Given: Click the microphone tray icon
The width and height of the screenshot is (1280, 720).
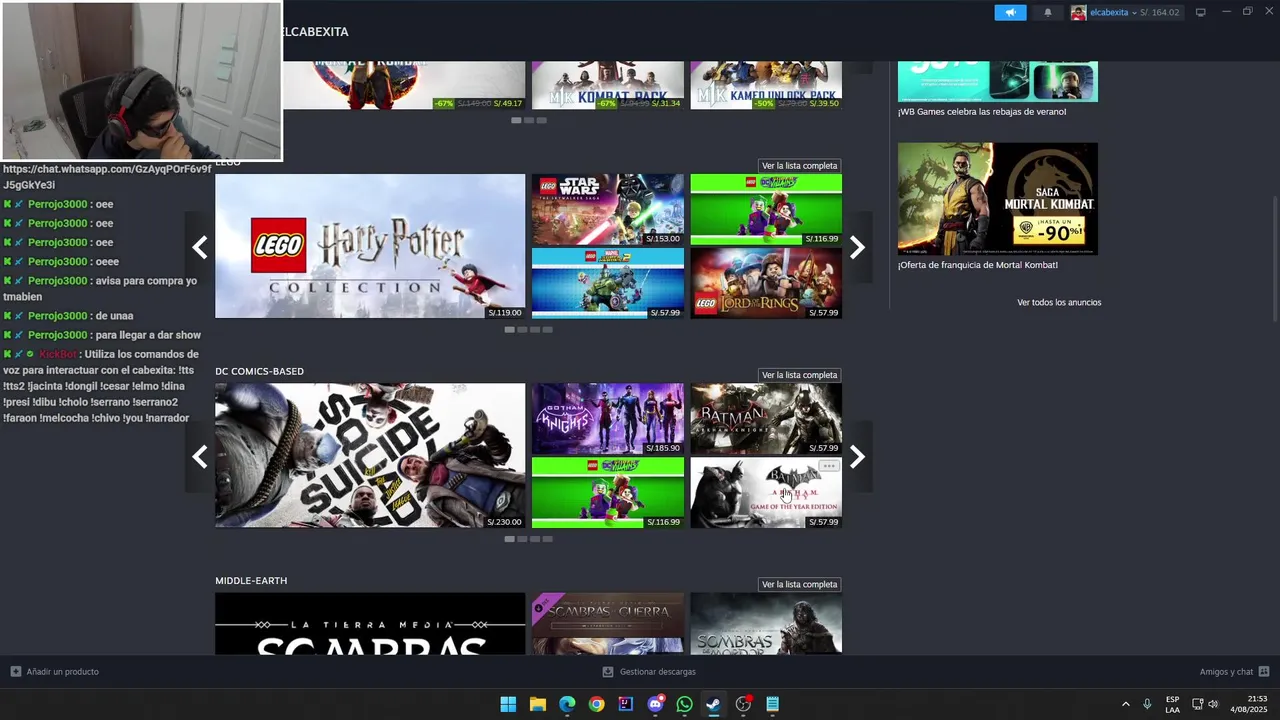Looking at the screenshot, I should point(1147,704).
